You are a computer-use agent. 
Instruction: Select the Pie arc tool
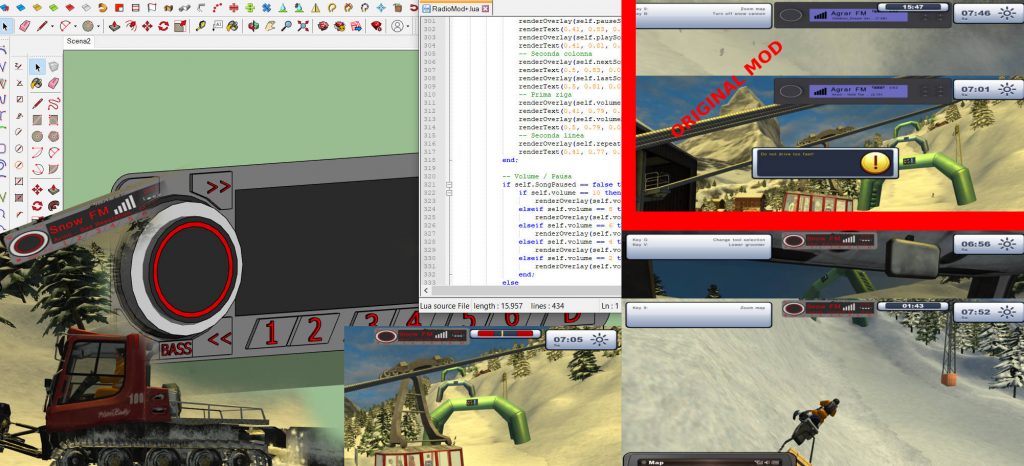click(x=54, y=169)
